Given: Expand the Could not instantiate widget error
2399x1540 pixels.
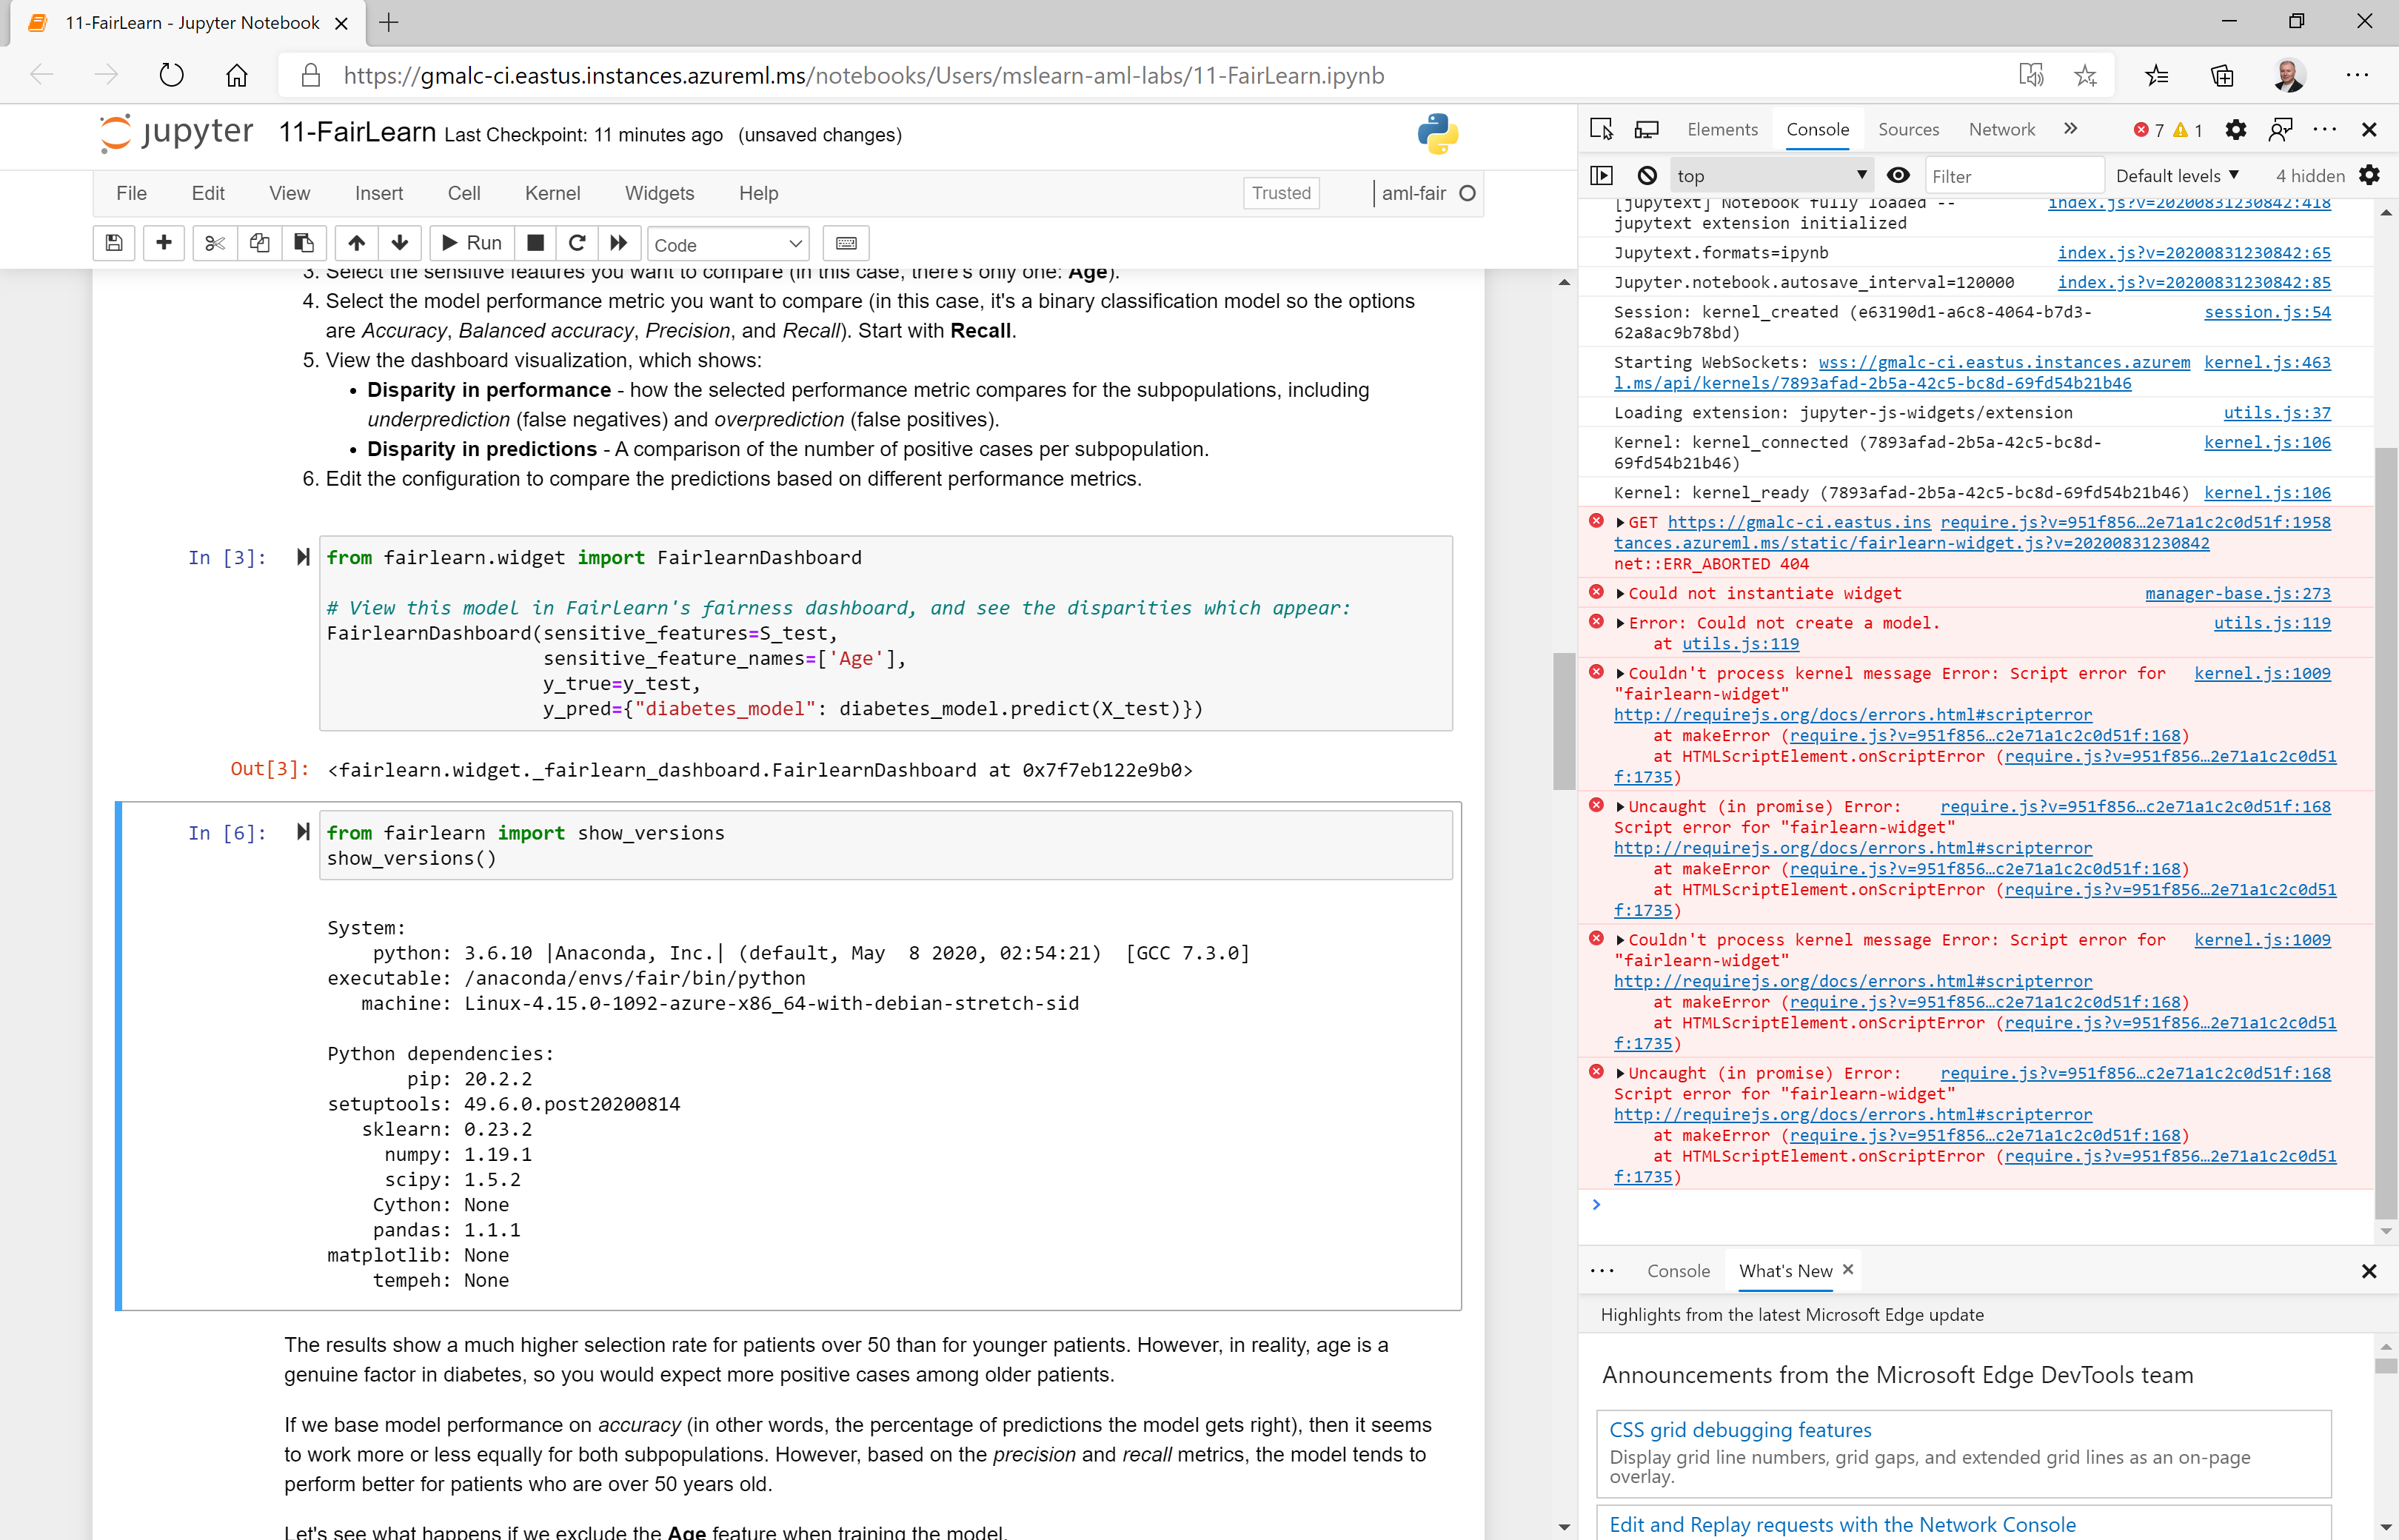Looking at the screenshot, I should tap(1620, 593).
